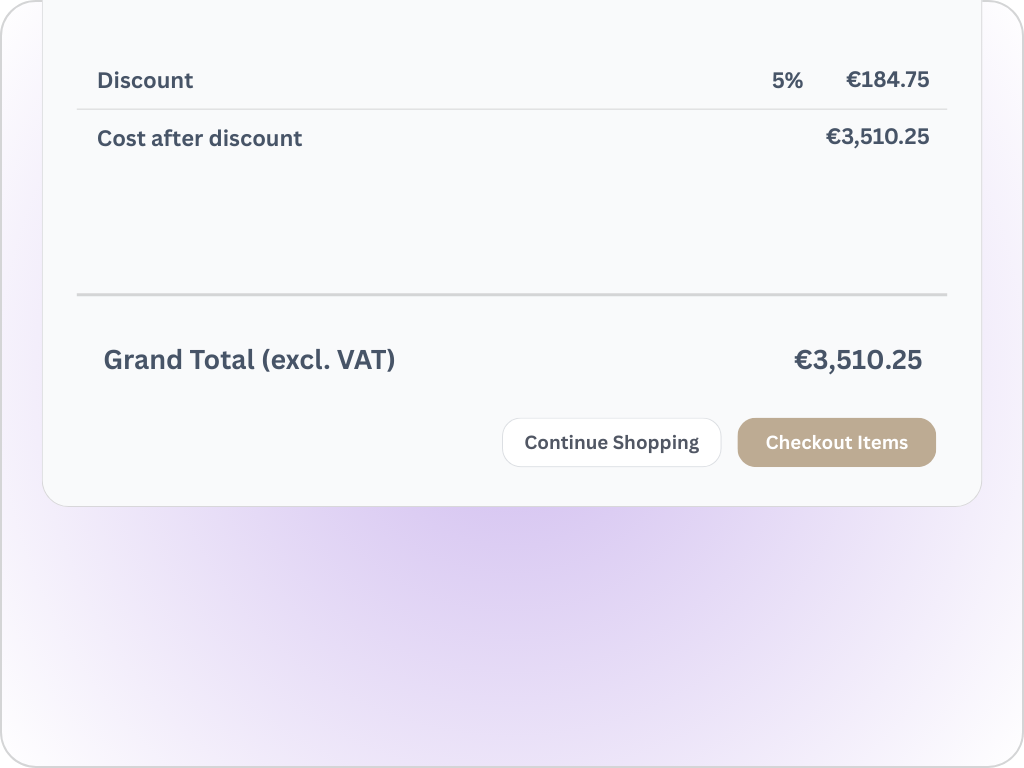Select the whole Discount summary row
Image resolution: width=1024 pixels, height=768 pixels.
[x=512, y=81]
